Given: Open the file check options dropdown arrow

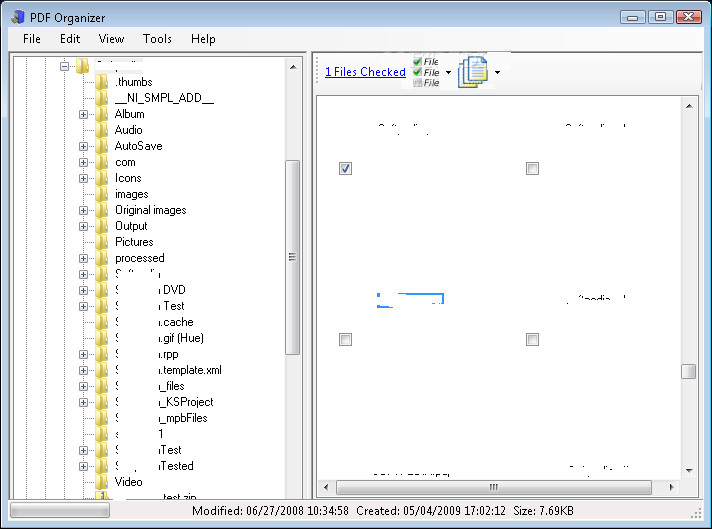Looking at the screenshot, I should 448,72.
